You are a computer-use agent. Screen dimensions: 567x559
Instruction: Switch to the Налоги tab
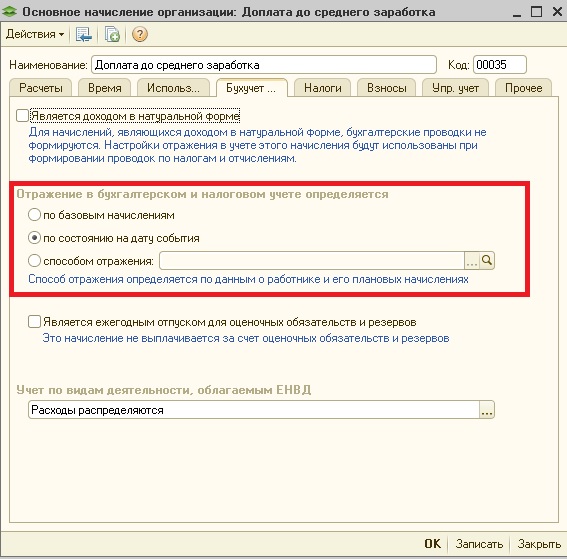(323, 88)
